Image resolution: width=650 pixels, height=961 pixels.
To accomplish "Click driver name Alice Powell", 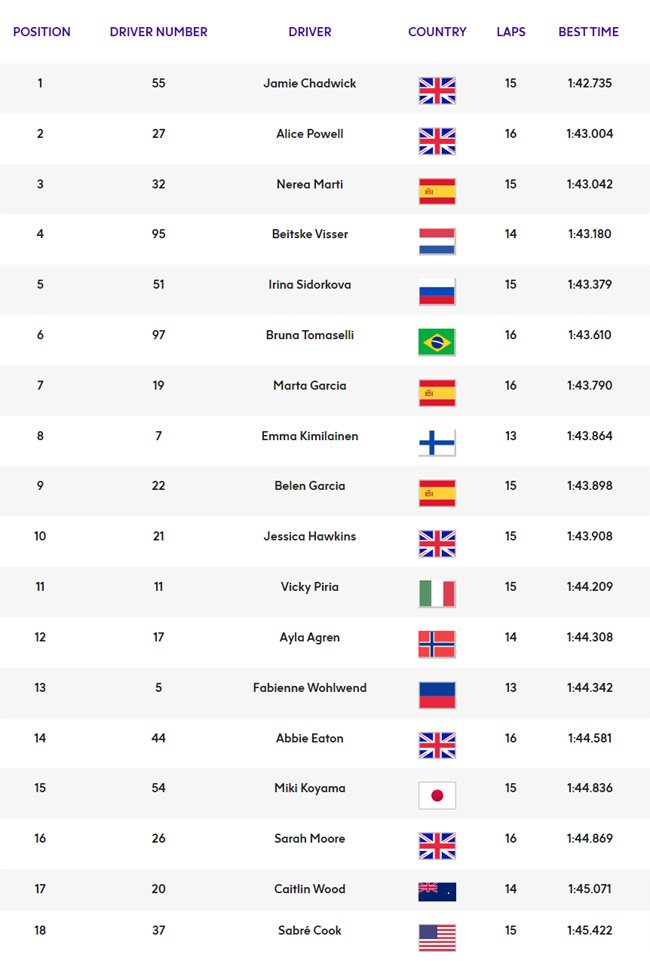I will click(x=310, y=134).
